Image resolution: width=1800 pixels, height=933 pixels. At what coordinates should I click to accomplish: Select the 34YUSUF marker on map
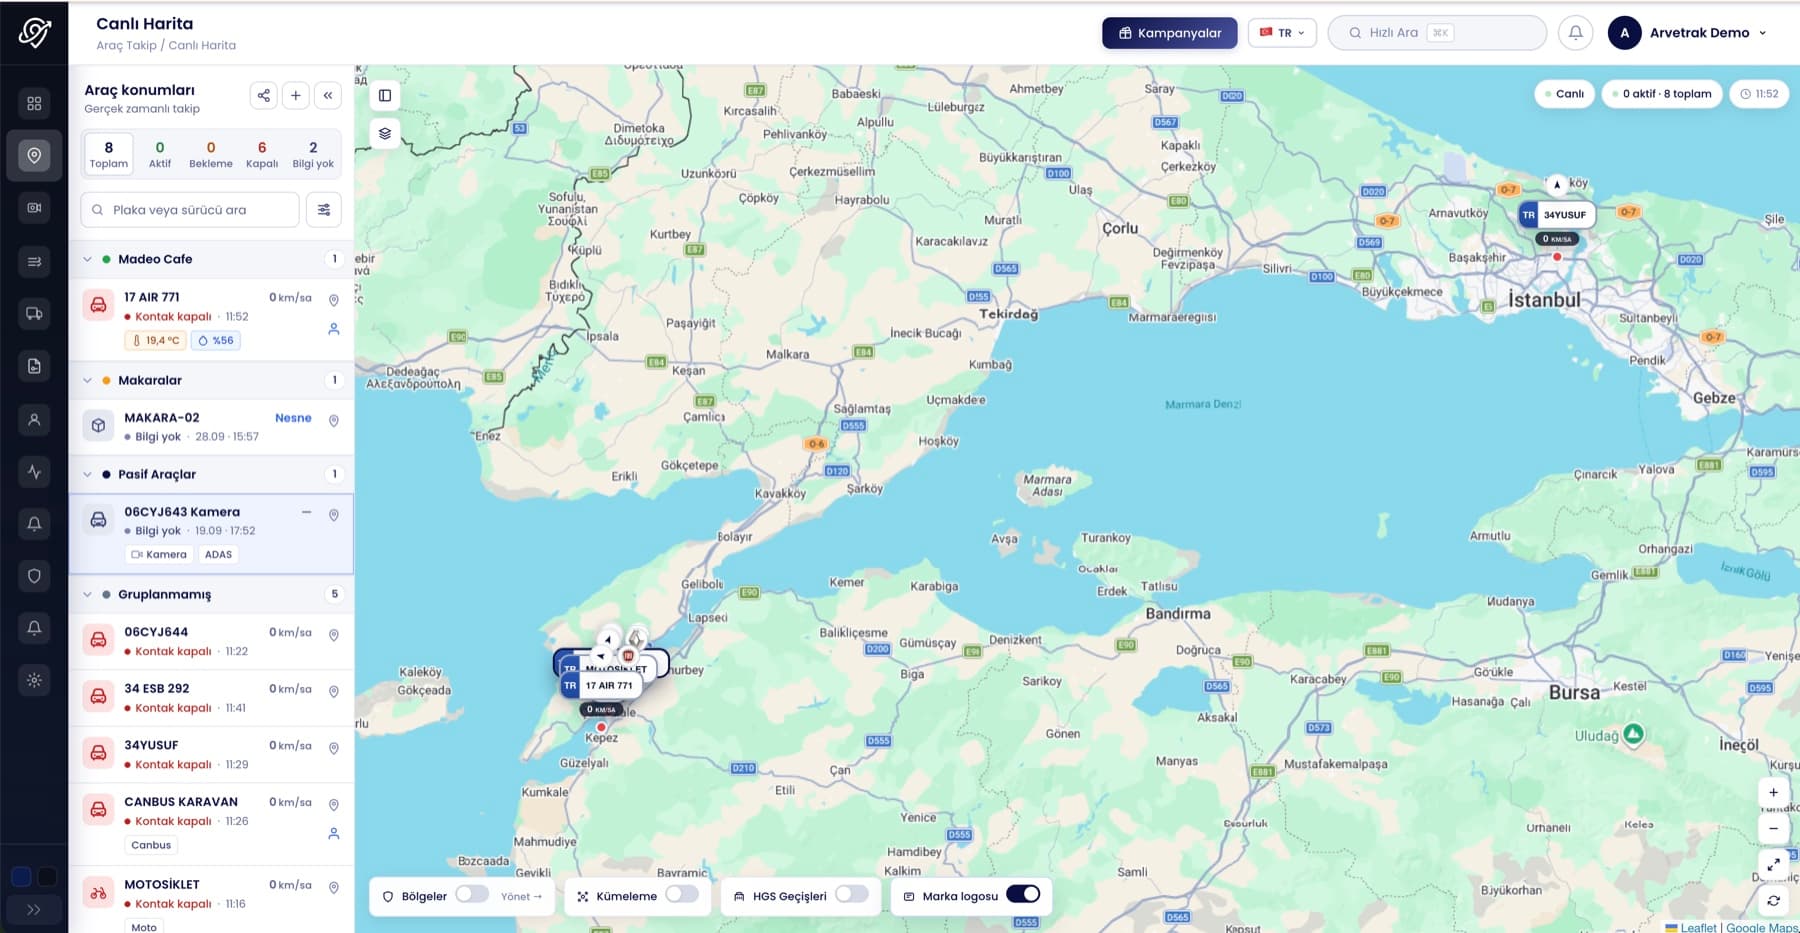click(1556, 214)
